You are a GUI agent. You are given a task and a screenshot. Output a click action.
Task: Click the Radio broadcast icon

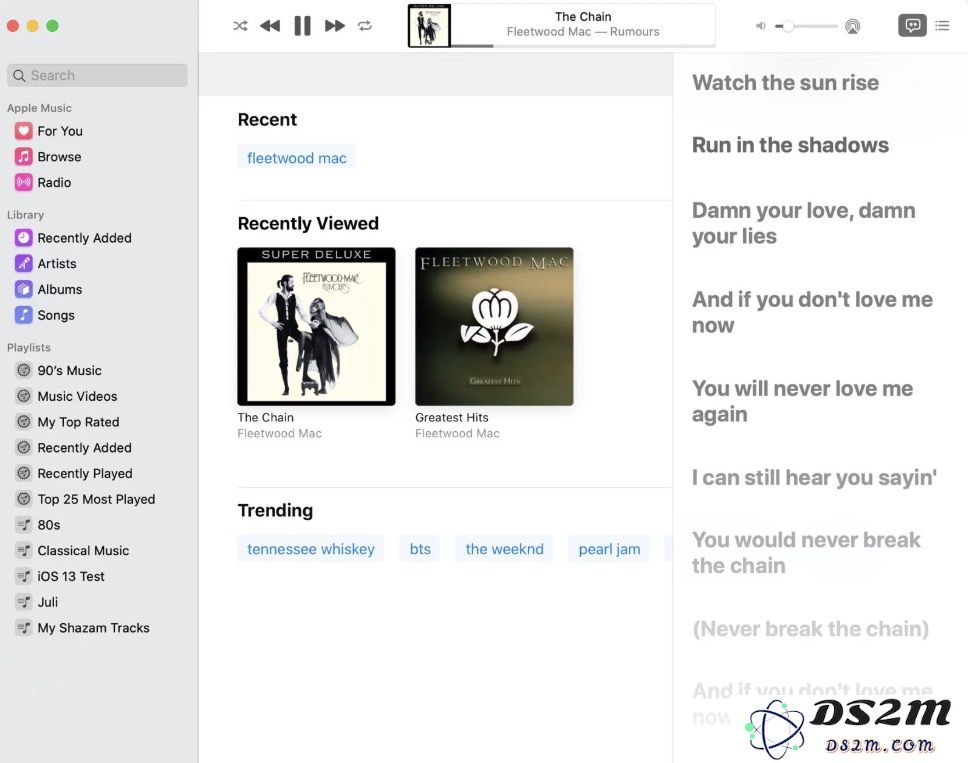pos(23,182)
